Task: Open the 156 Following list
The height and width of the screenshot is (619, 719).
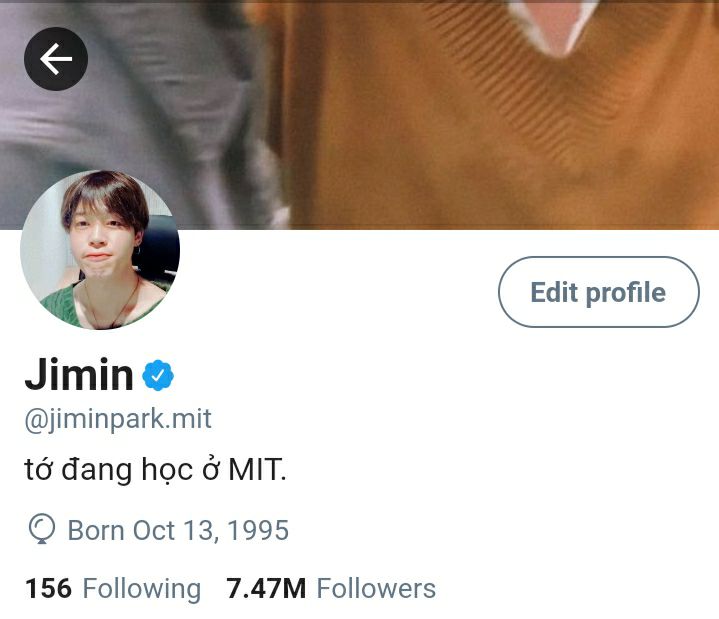Action: click(113, 589)
